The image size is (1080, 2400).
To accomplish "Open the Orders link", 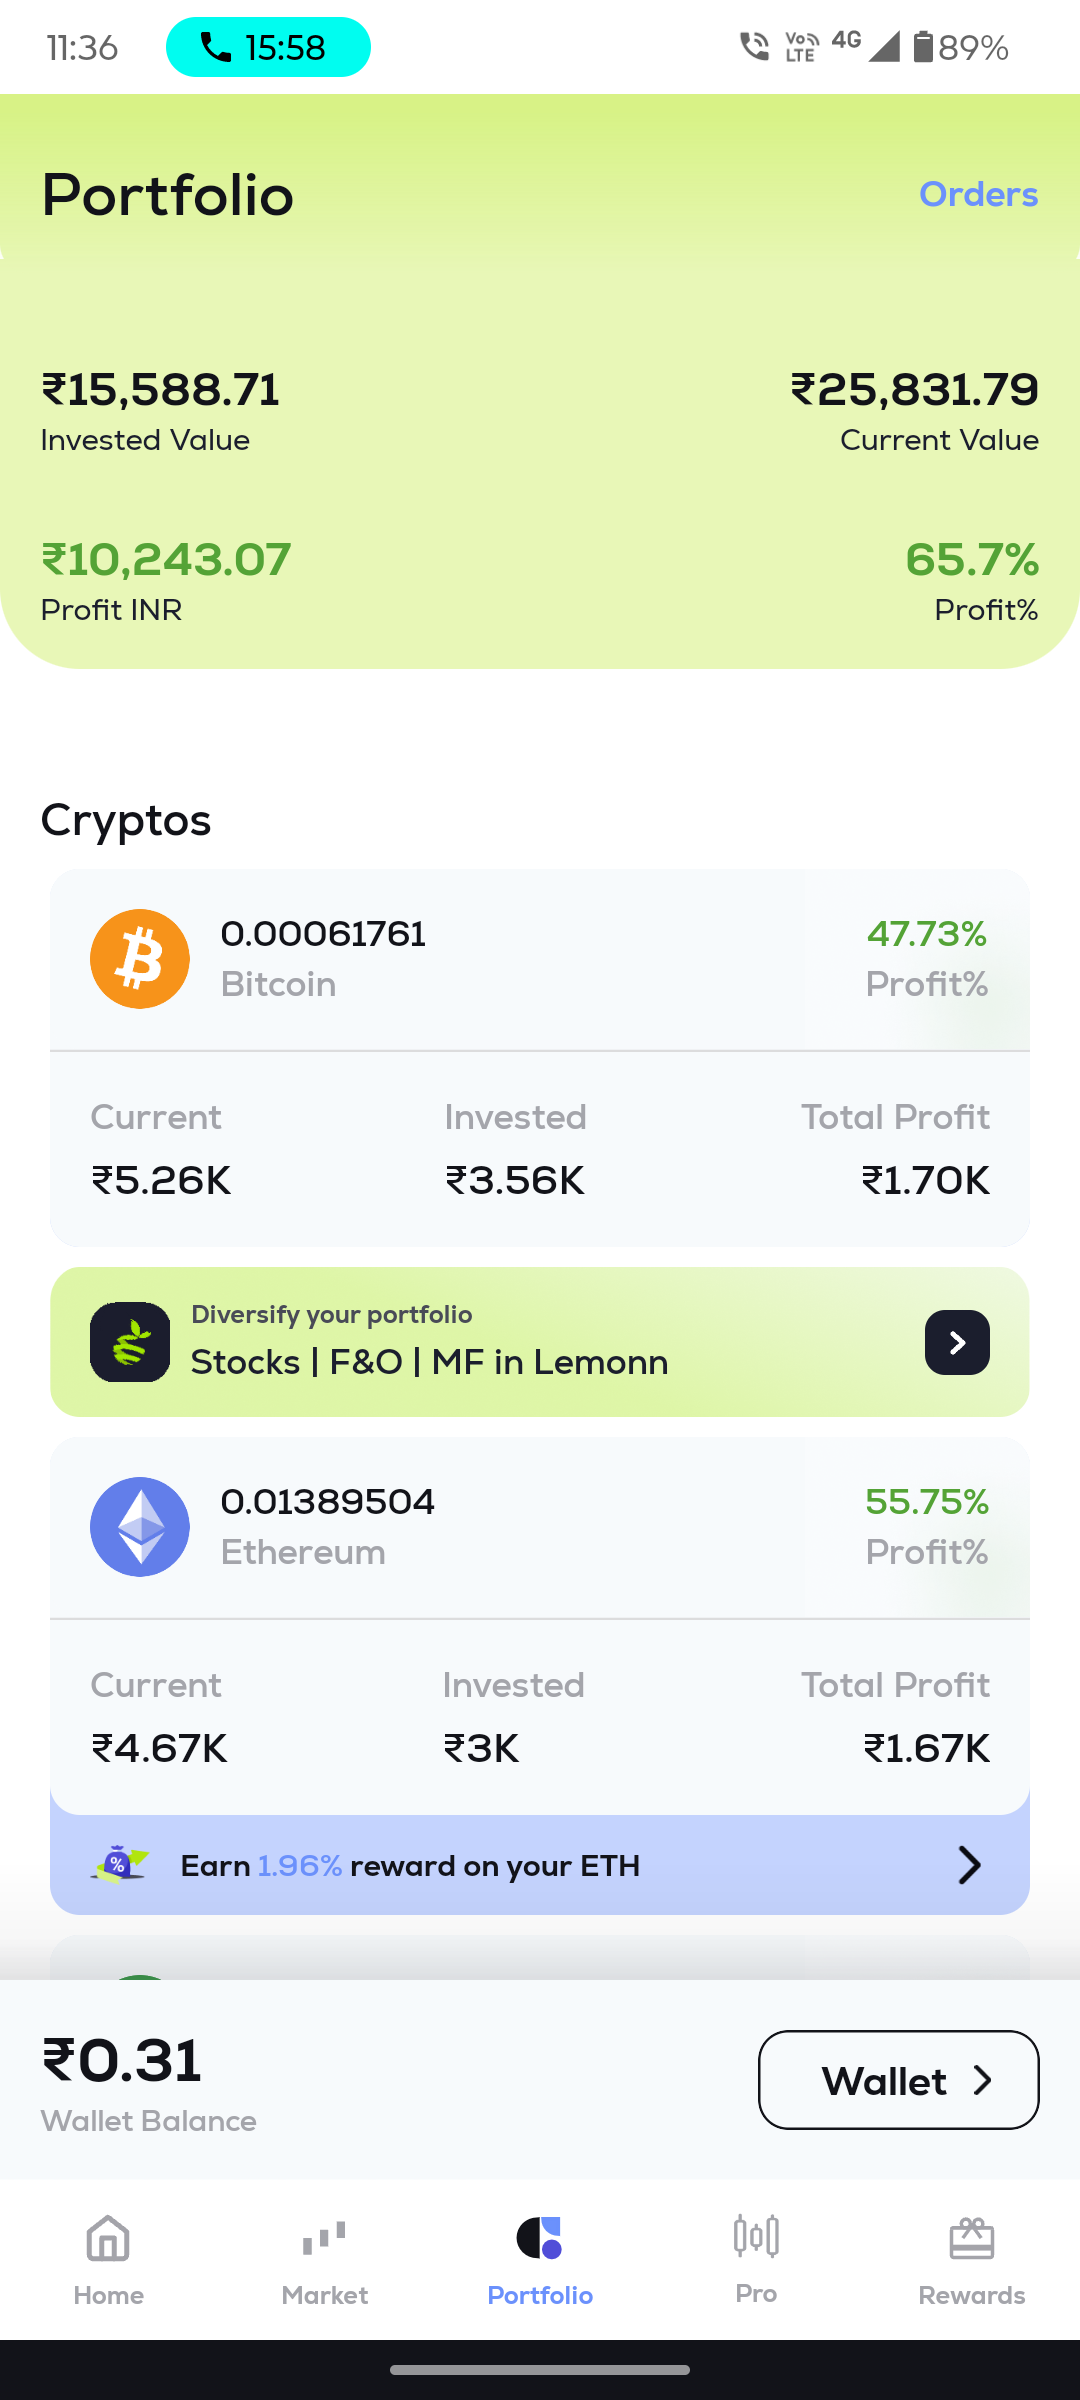I will point(978,194).
